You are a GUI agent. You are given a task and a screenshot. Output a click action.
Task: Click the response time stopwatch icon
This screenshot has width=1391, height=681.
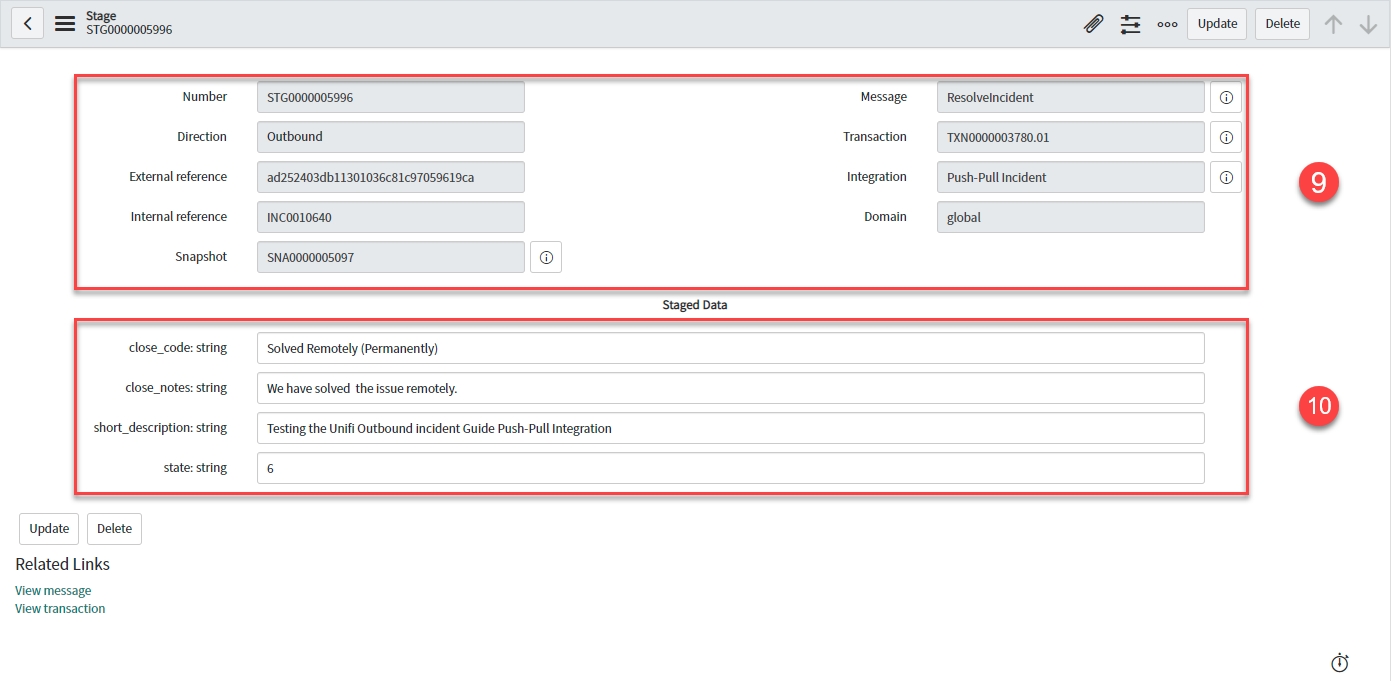pos(1340,662)
